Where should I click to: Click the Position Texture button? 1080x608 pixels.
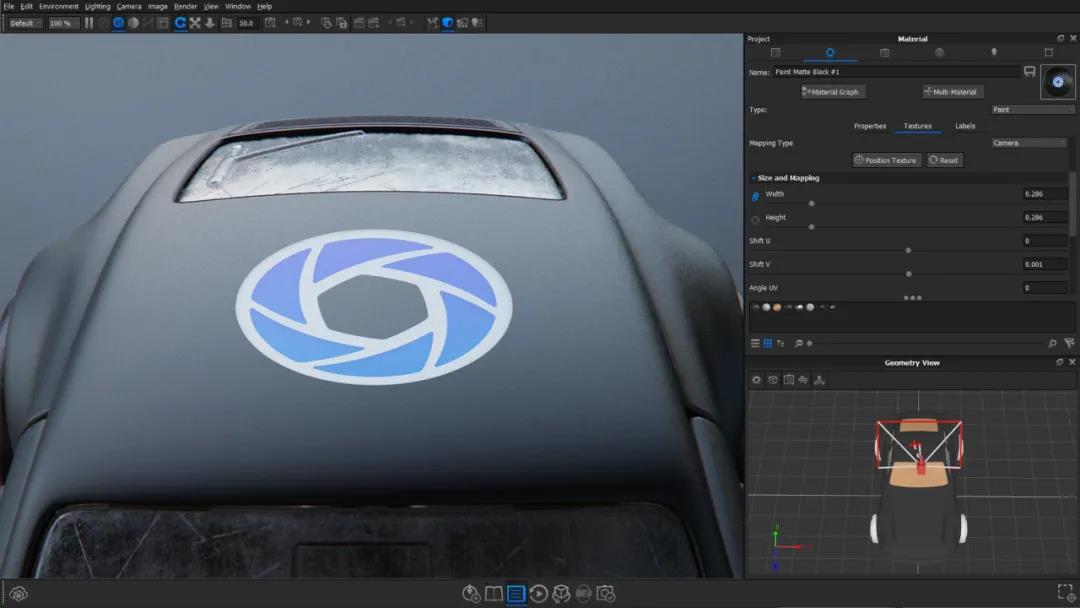tap(886, 160)
